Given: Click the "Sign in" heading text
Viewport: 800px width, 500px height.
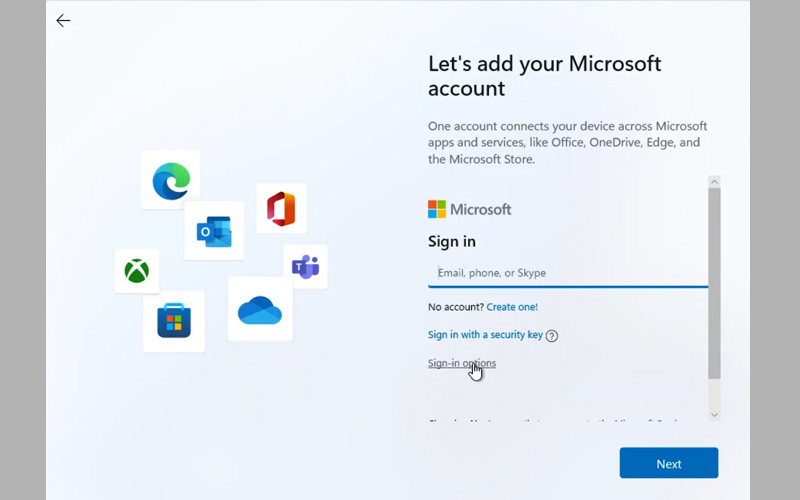Looking at the screenshot, I should 452,241.
